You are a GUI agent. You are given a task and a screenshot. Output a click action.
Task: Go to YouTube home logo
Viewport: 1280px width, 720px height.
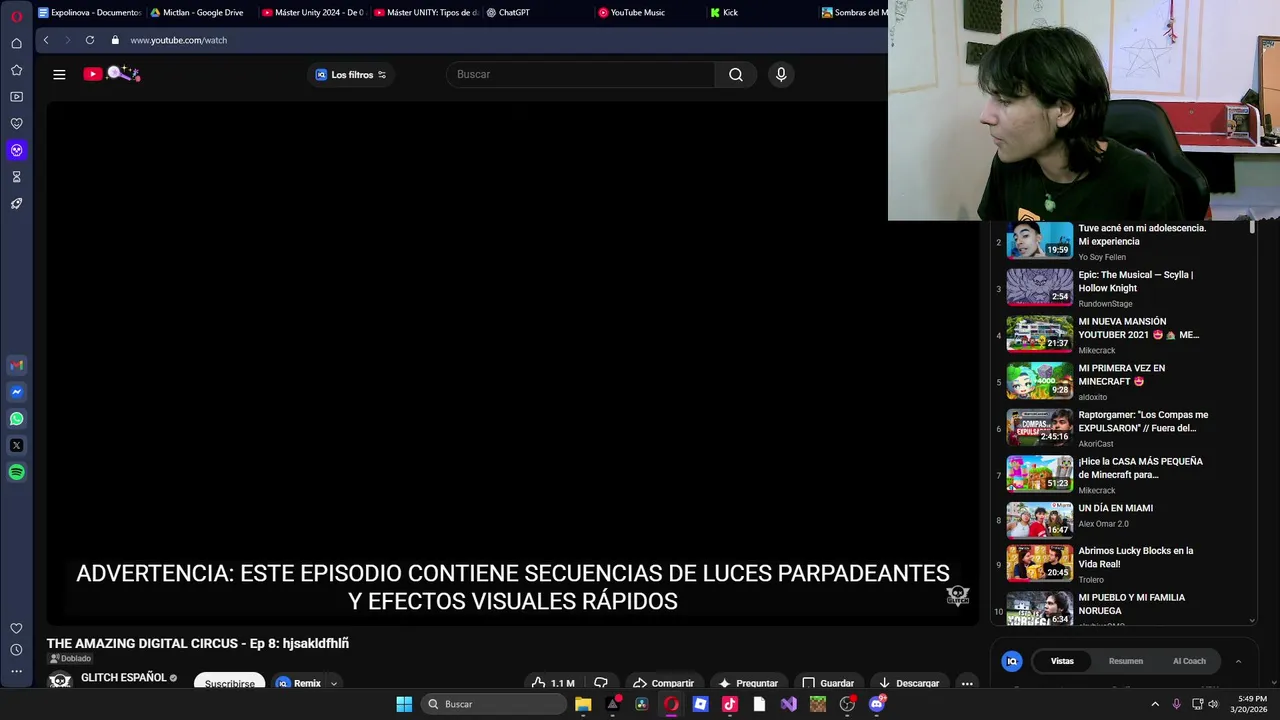[111, 73]
